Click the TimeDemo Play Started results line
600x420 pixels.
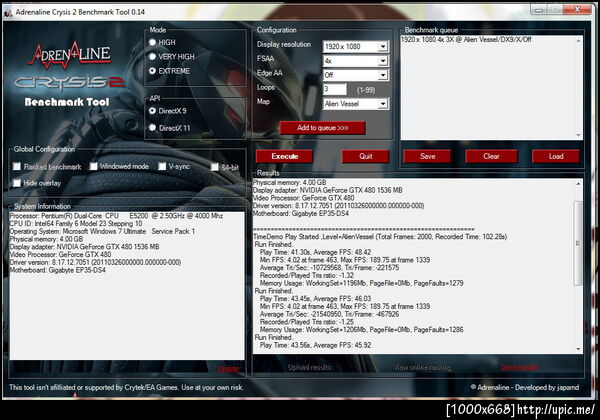tap(380, 237)
